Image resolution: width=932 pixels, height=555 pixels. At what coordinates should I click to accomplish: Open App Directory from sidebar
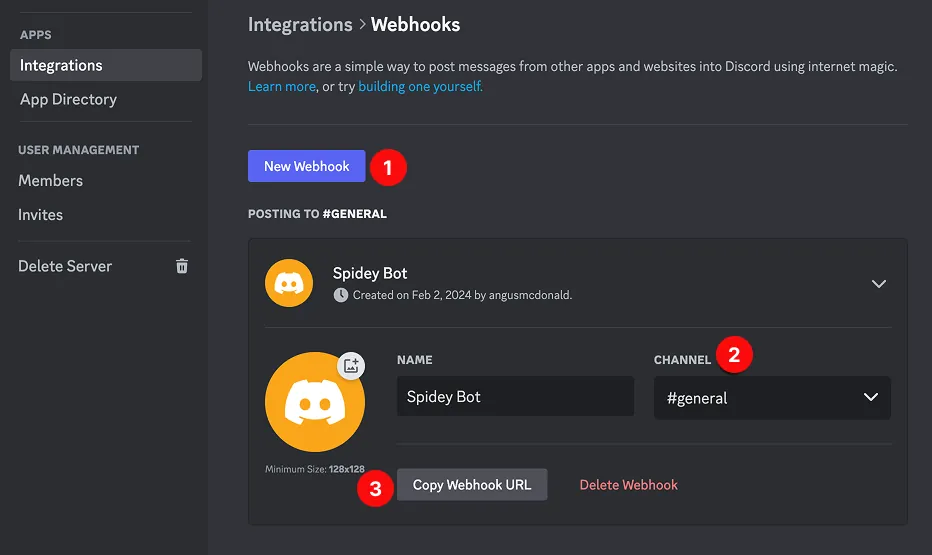[68, 99]
